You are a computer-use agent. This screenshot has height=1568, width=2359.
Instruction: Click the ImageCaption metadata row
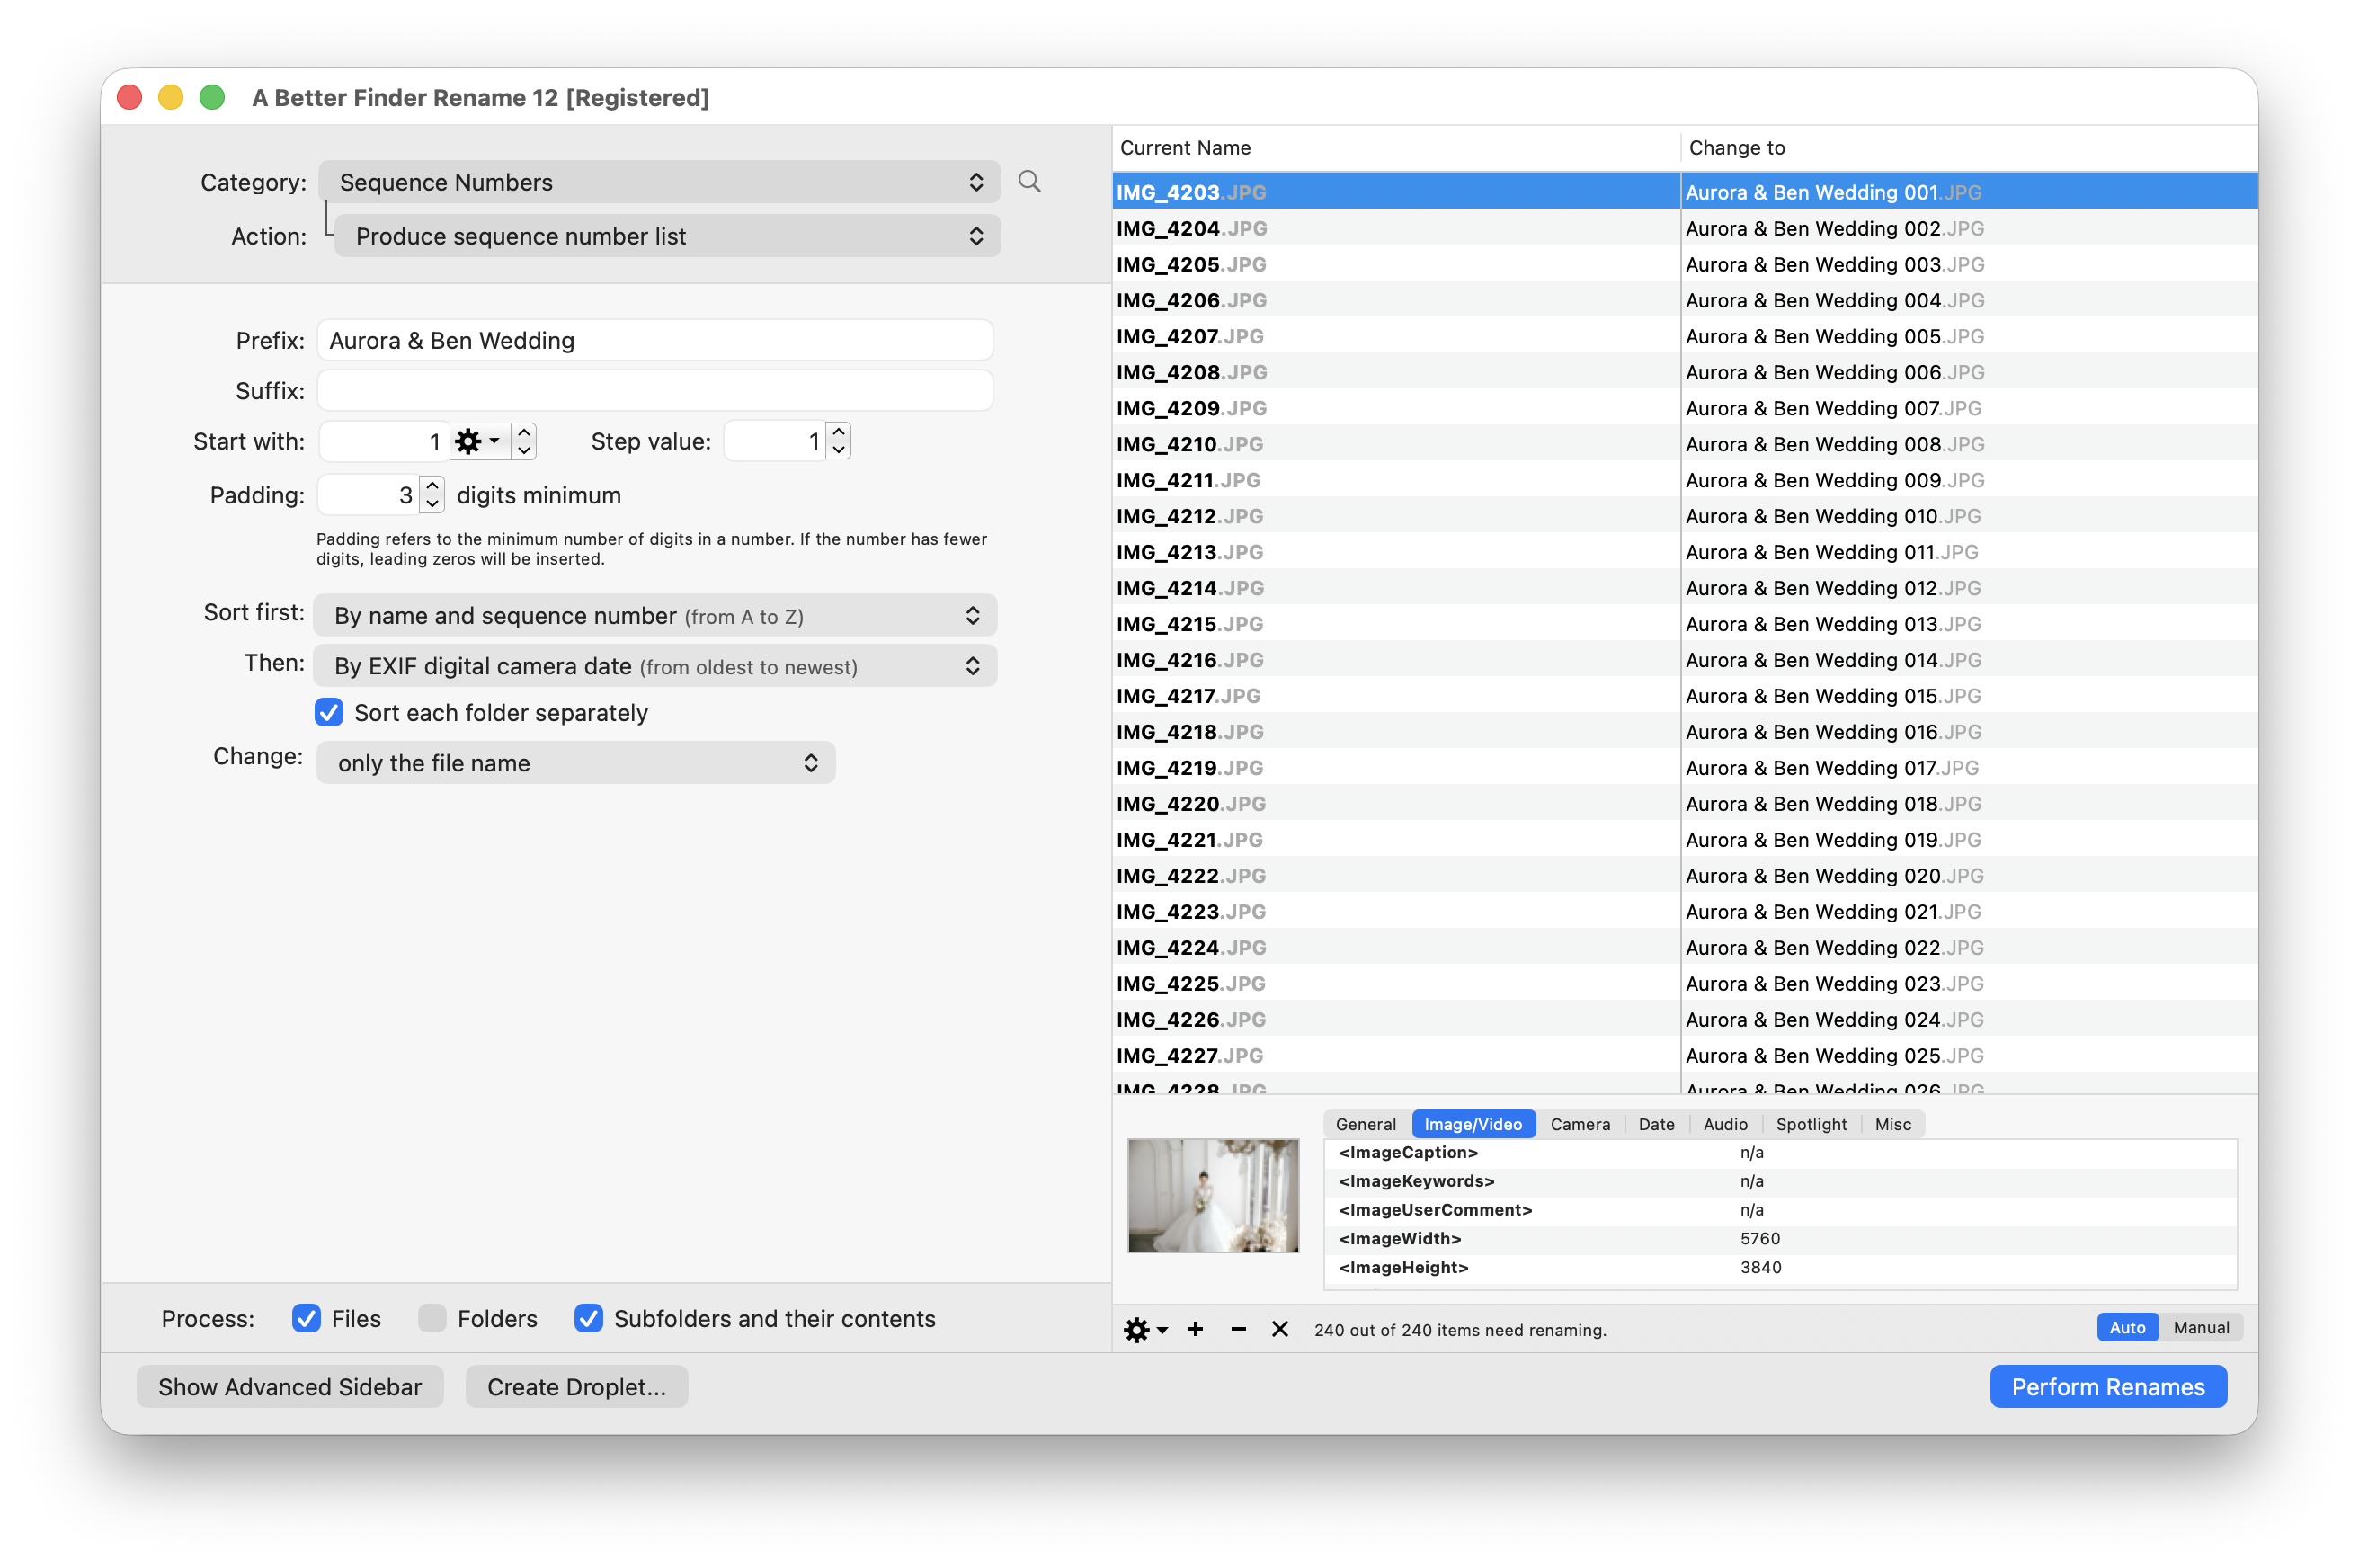click(x=1780, y=1153)
